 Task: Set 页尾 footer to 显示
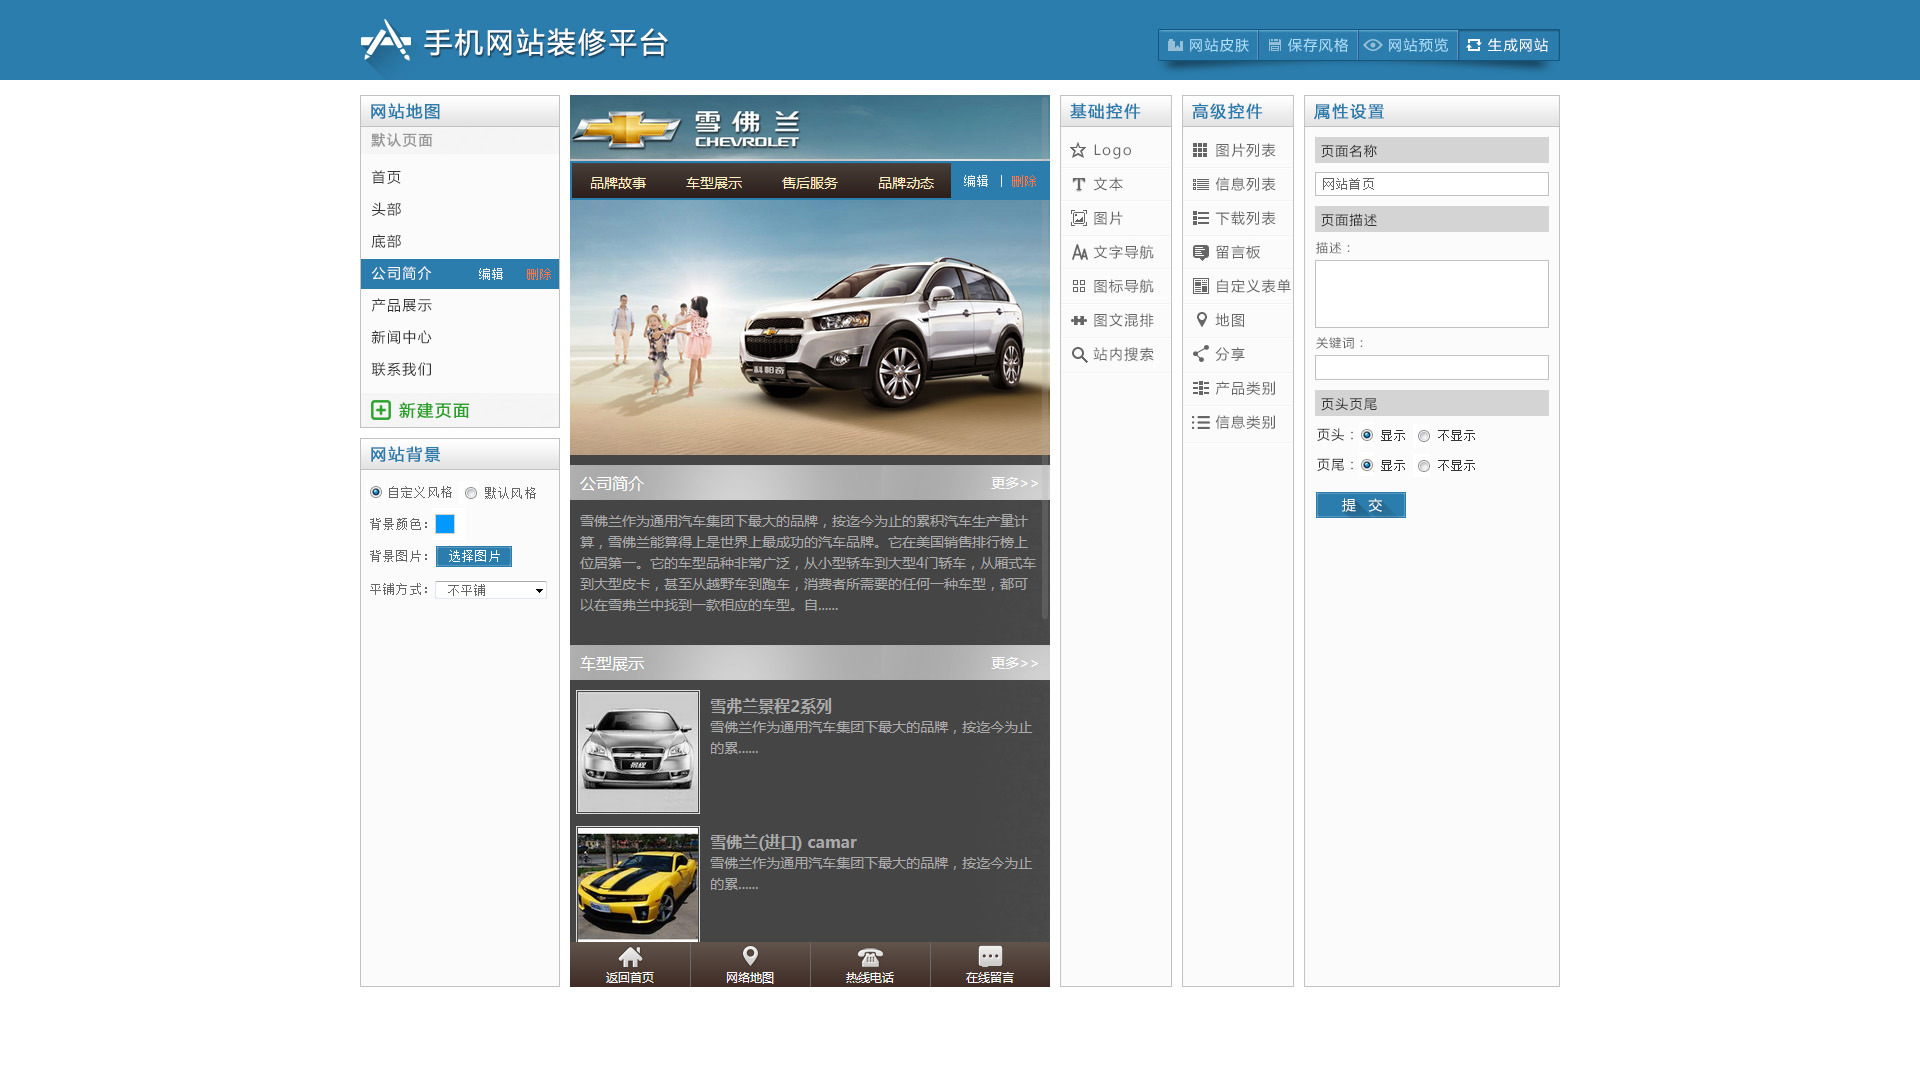(1367, 465)
